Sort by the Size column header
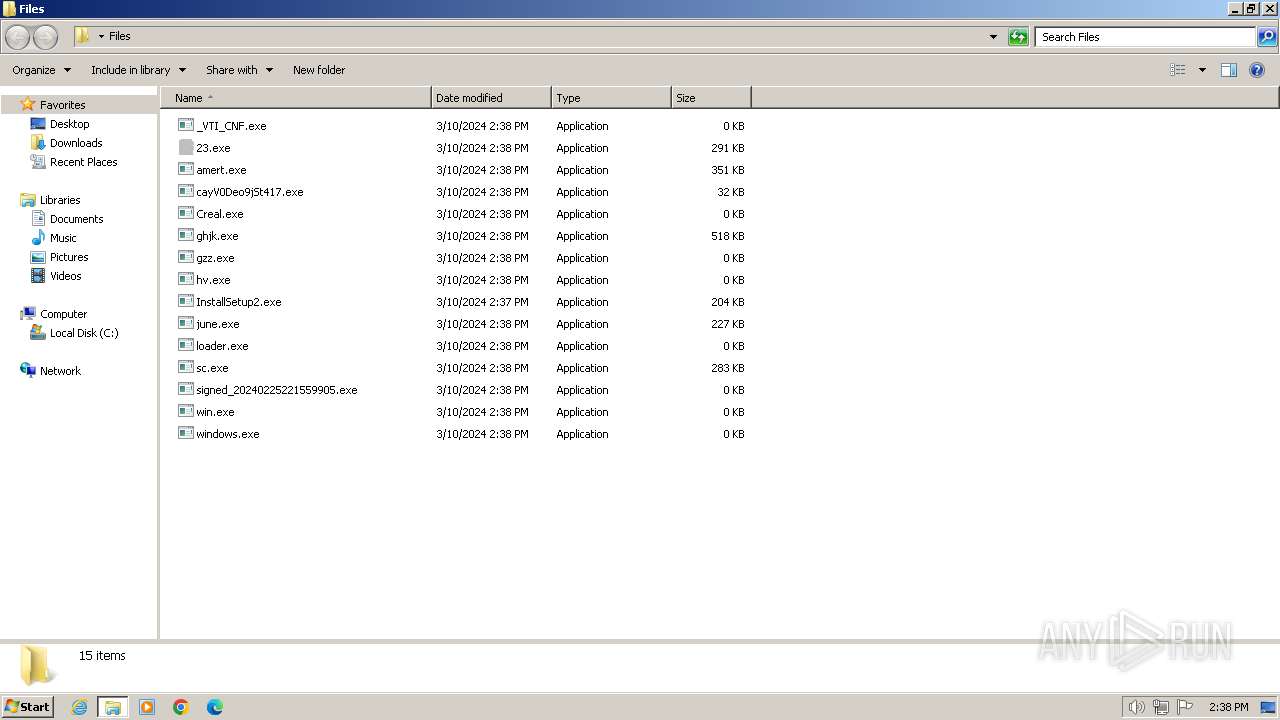Screen dimensions: 1280x720 711,98
